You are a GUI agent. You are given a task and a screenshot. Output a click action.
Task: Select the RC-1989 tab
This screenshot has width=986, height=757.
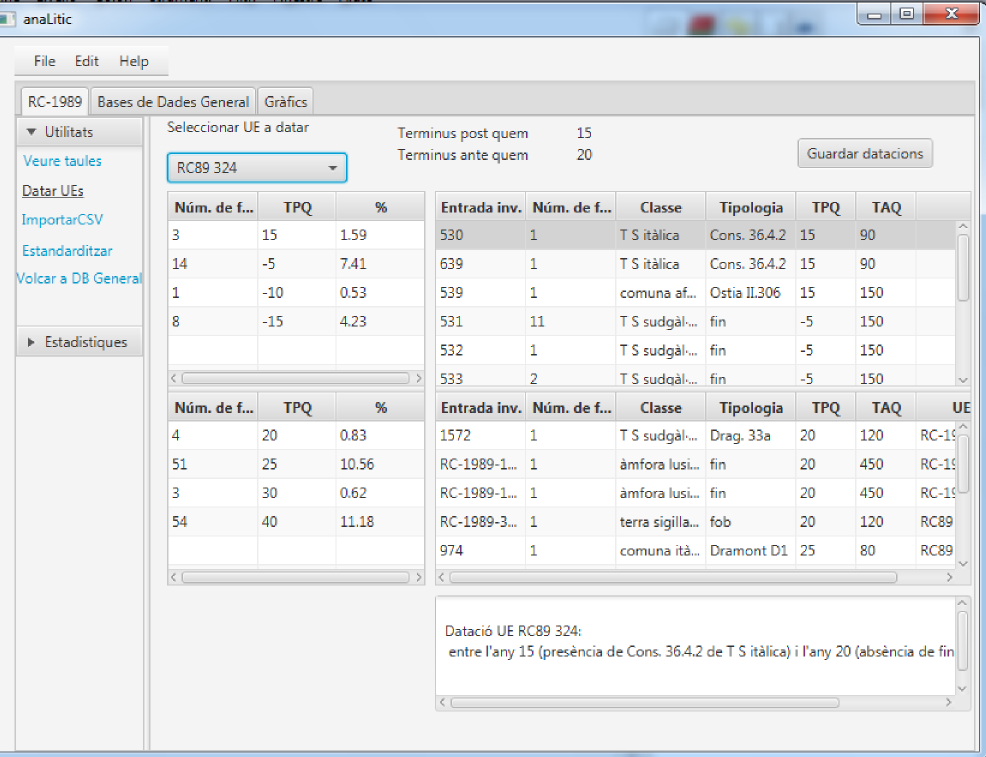pos(55,102)
